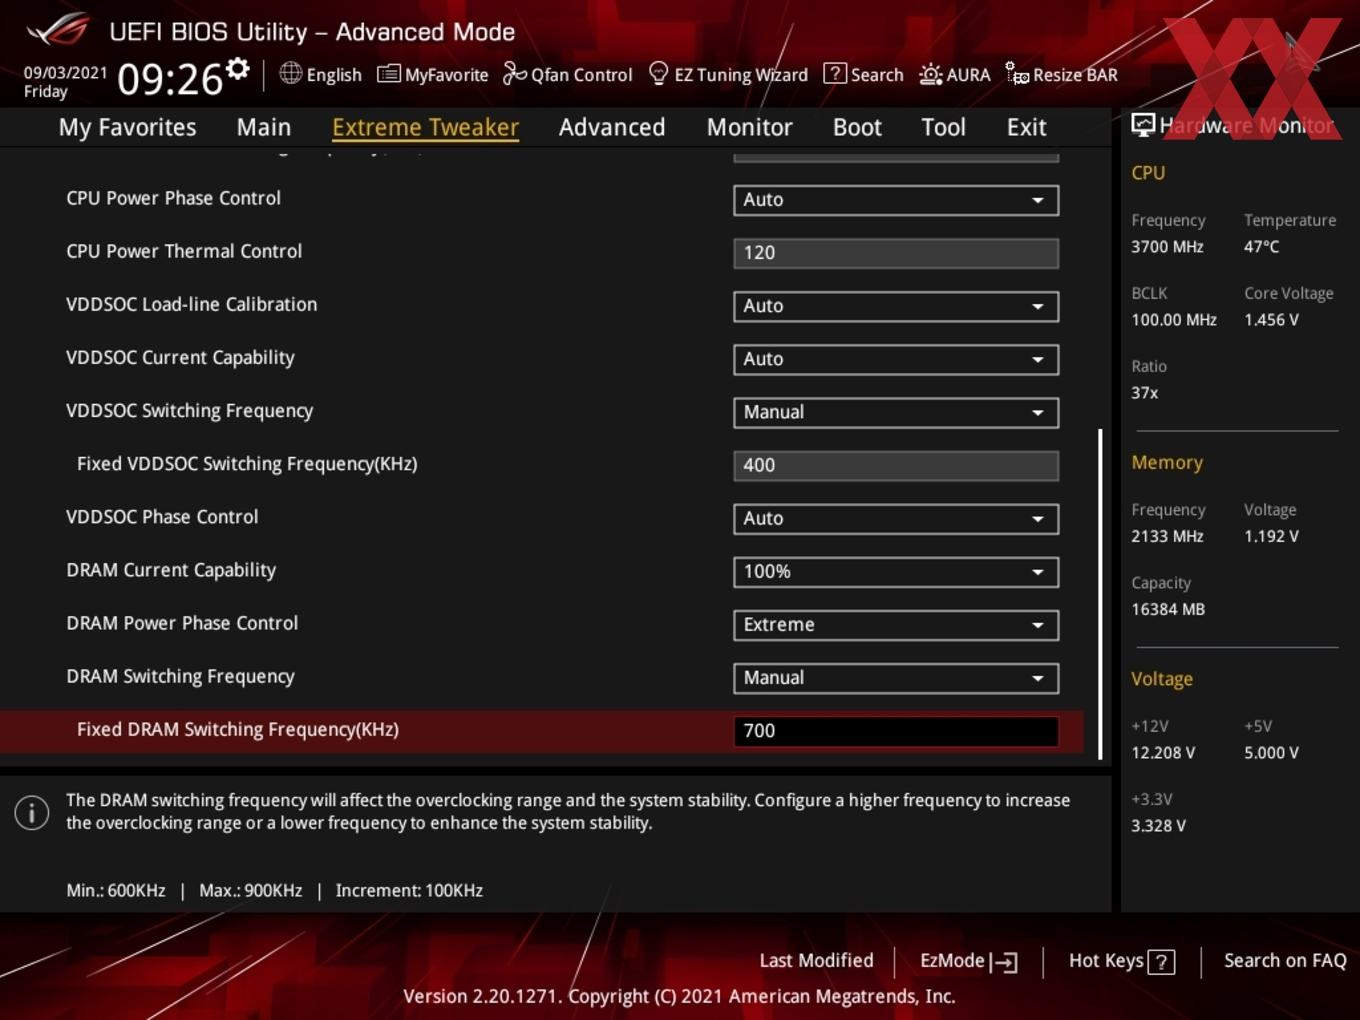Click Hot Keys question mark box
The height and width of the screenshot is (1020, 1360).
[x=1161, y=962]
